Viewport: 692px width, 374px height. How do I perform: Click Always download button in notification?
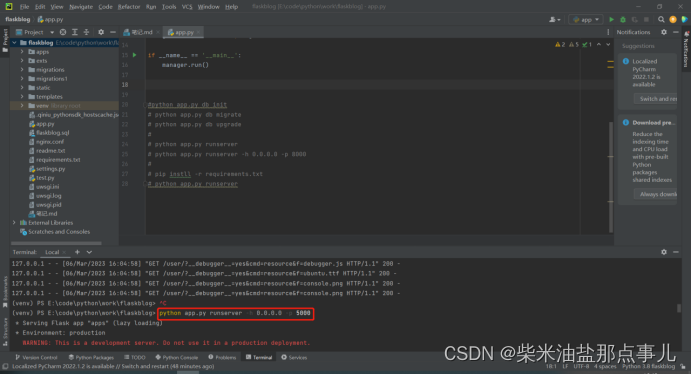[655, 194]
